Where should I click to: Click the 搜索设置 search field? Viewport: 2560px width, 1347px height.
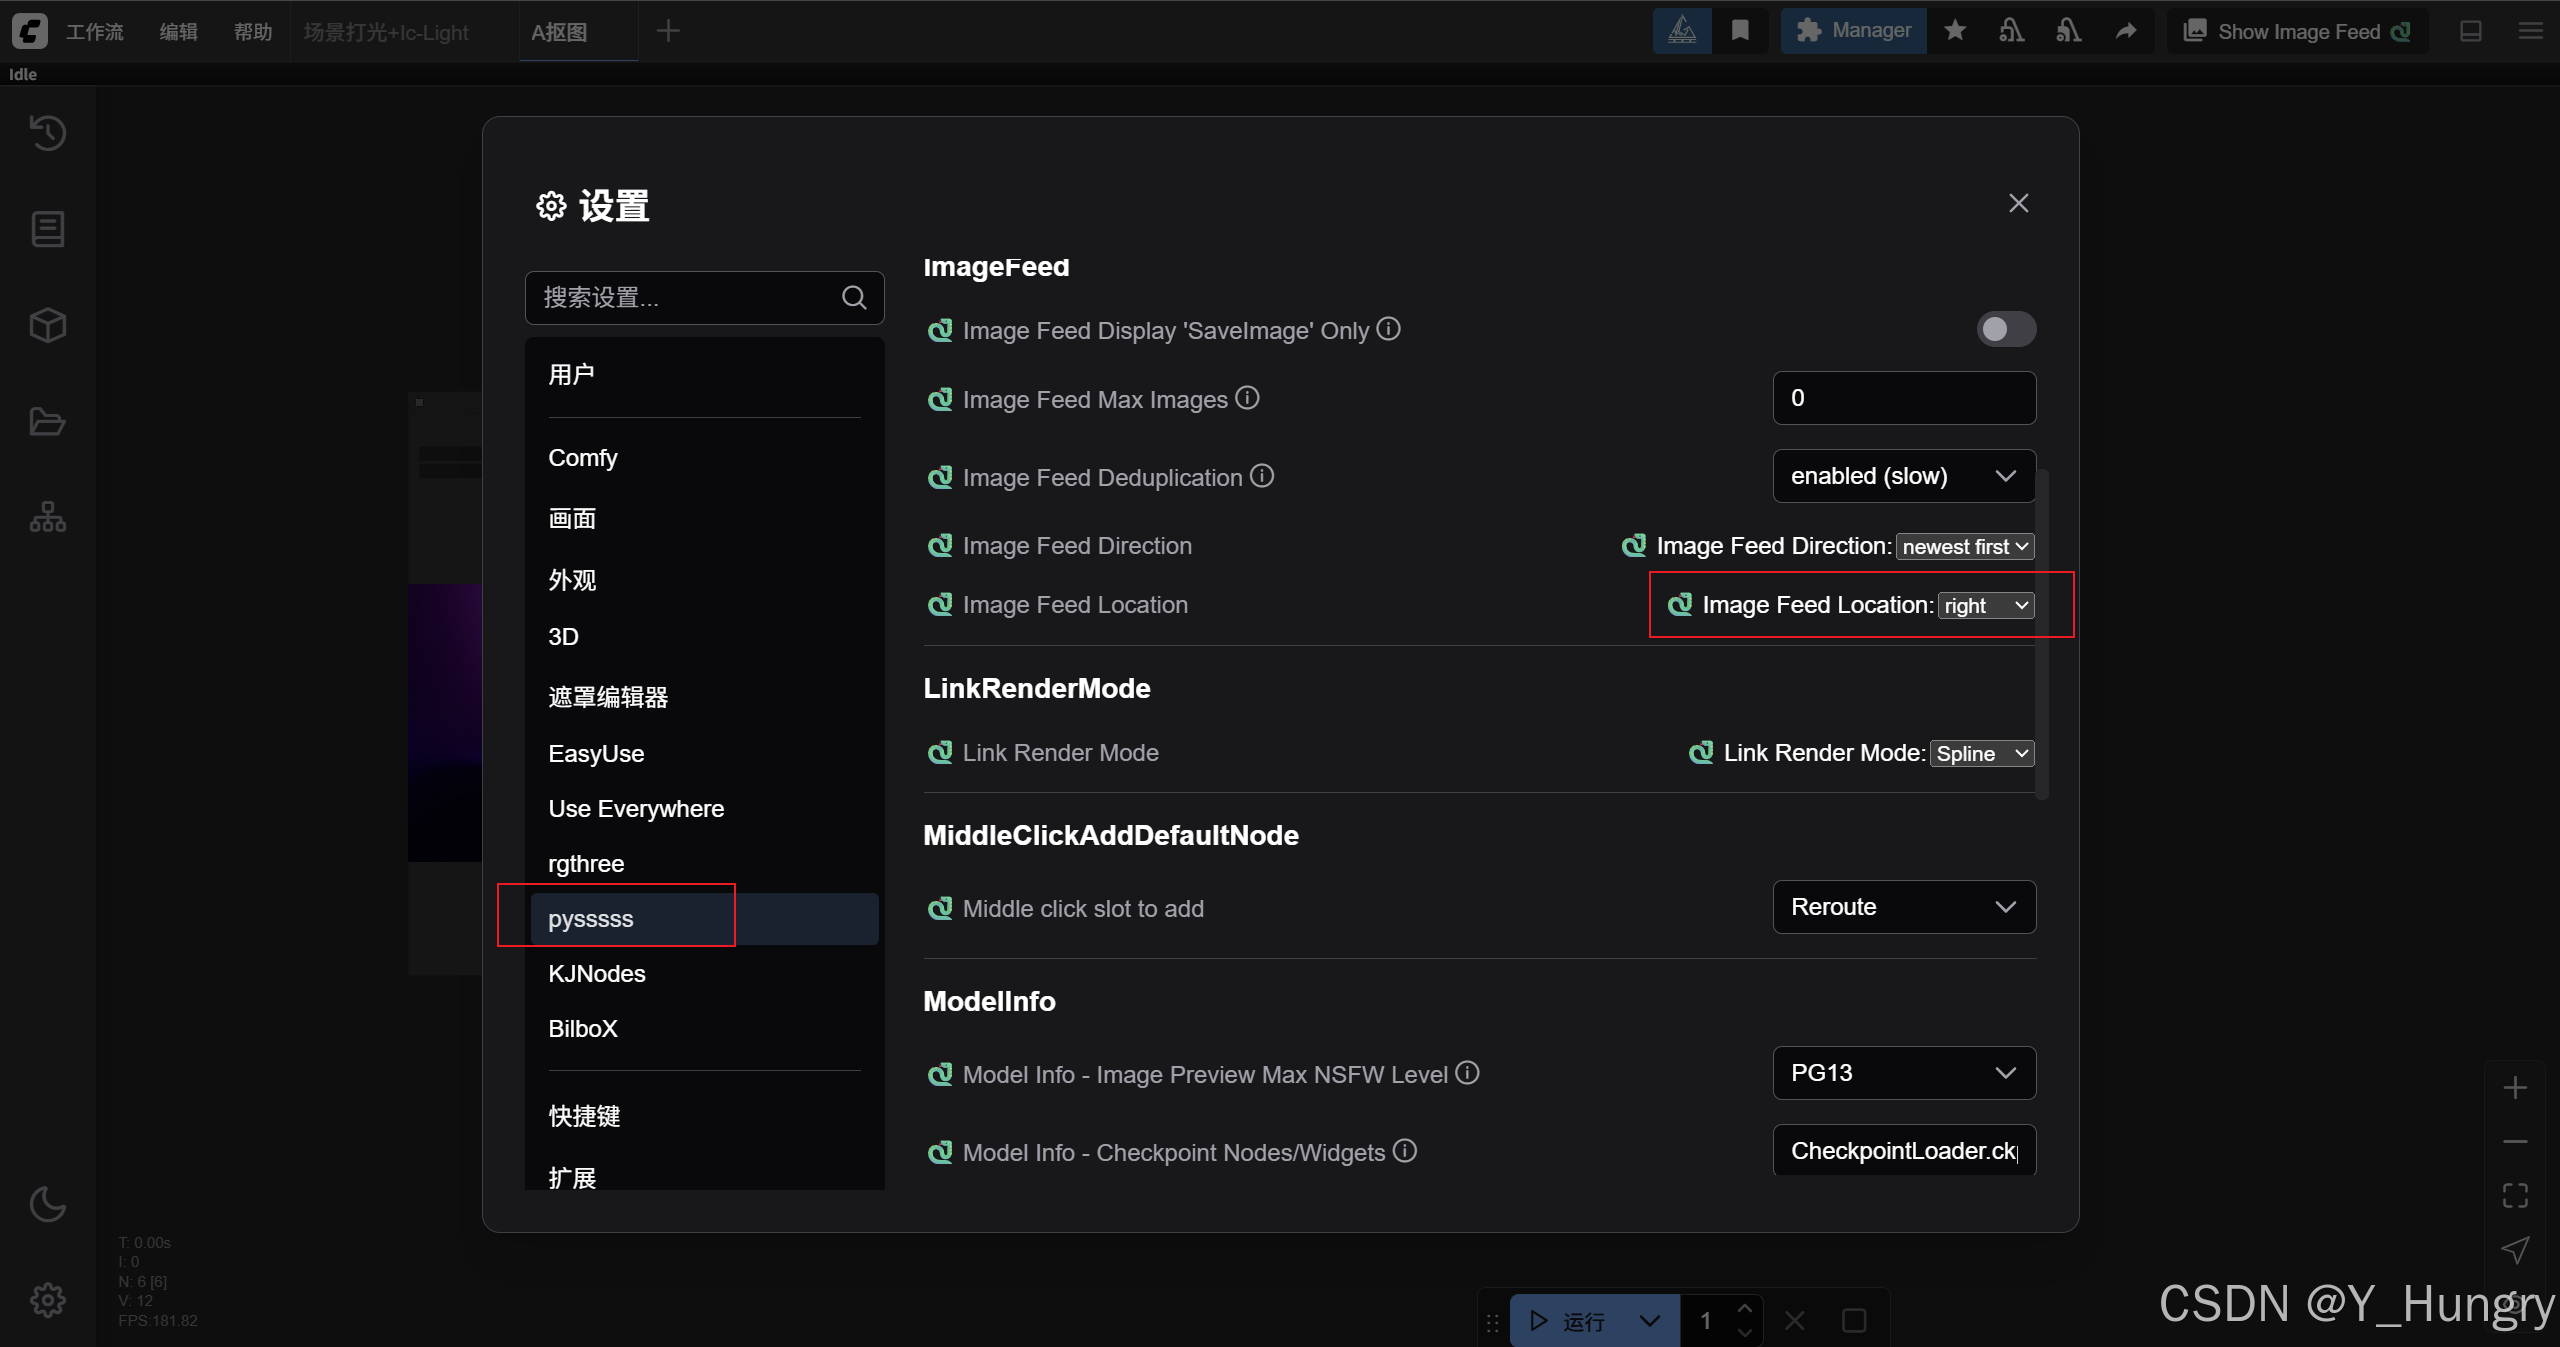[690, 298]
